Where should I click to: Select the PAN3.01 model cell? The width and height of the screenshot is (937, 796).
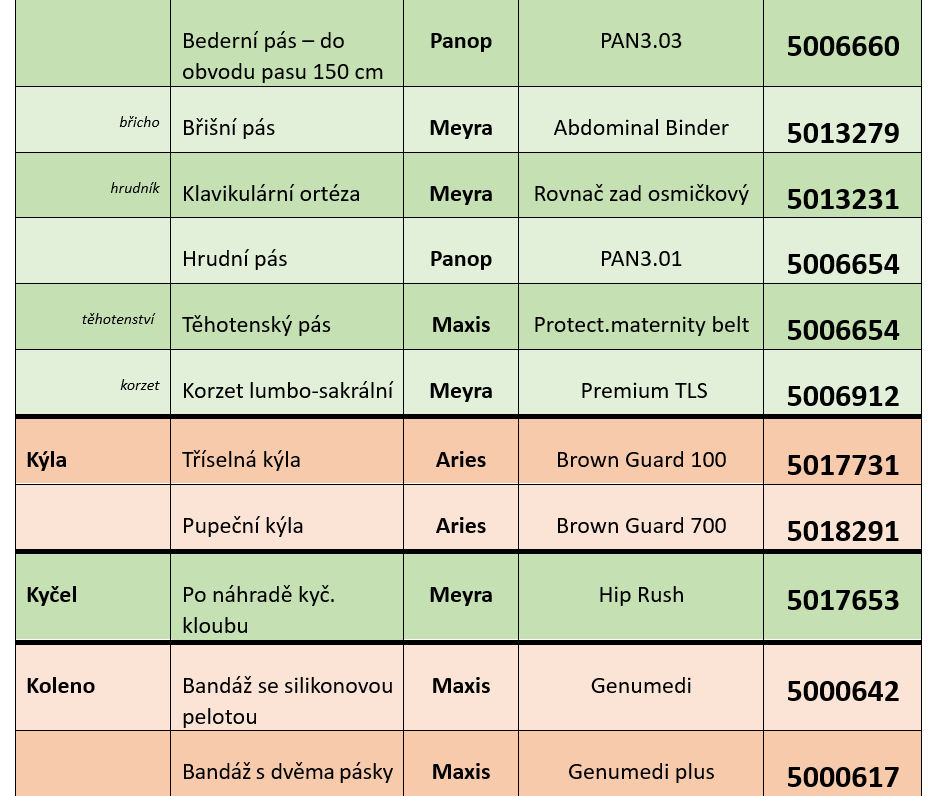pos(641,251)
